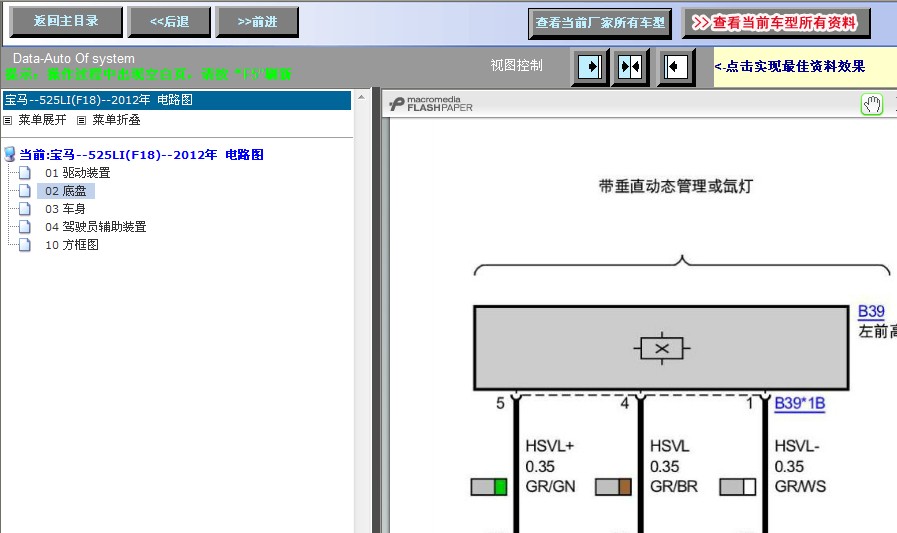Click the brown GR/BR wire color swatch
The image size is (897, 533).
pyautogui.click(x=613, y=487)
